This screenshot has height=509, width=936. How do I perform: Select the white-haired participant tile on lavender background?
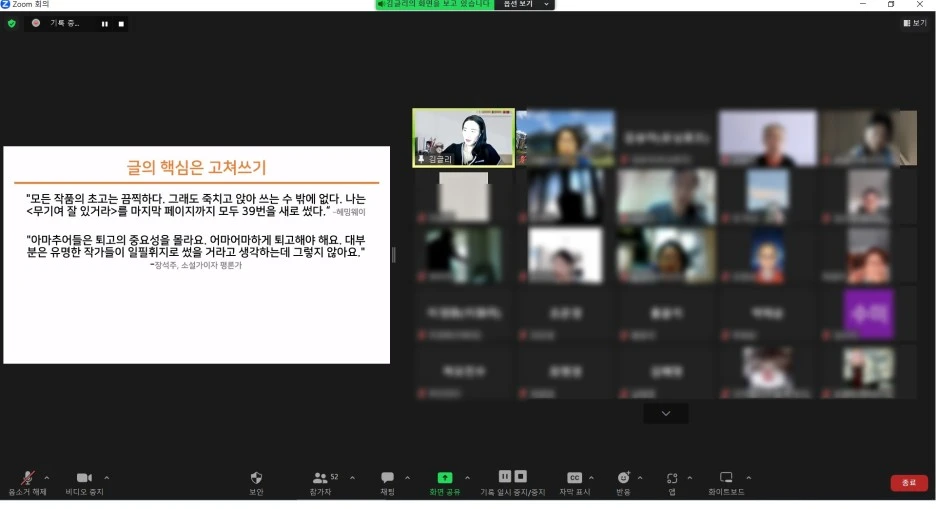768,138
